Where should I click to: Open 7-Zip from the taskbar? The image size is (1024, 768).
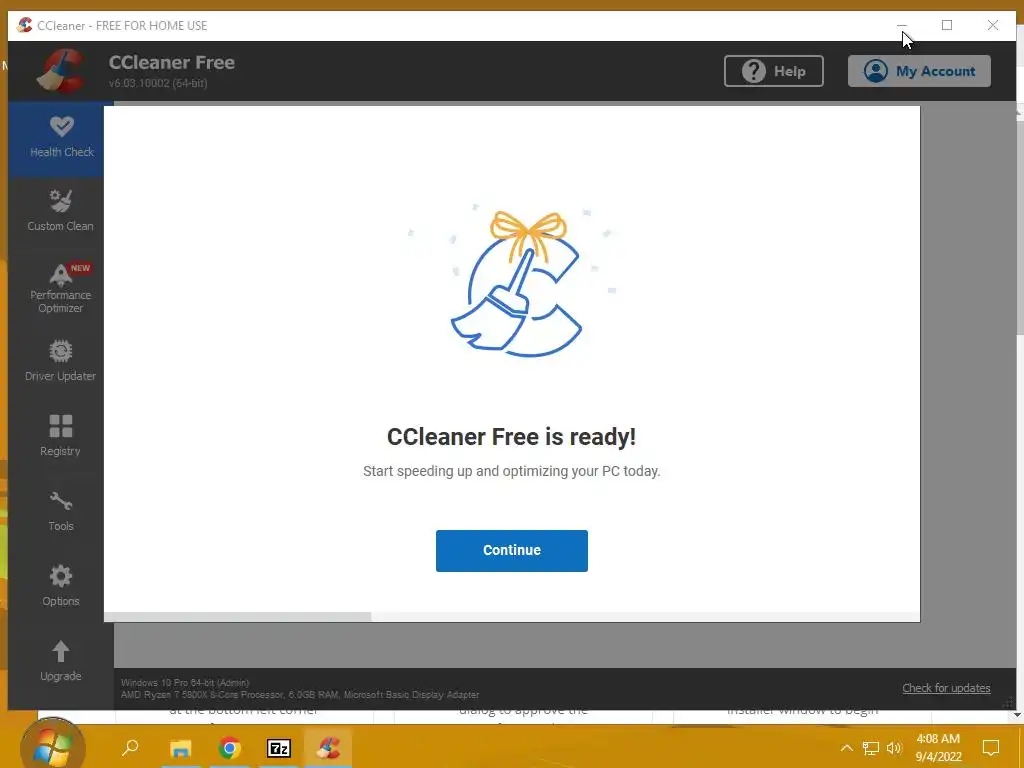(x=279, y=748)
